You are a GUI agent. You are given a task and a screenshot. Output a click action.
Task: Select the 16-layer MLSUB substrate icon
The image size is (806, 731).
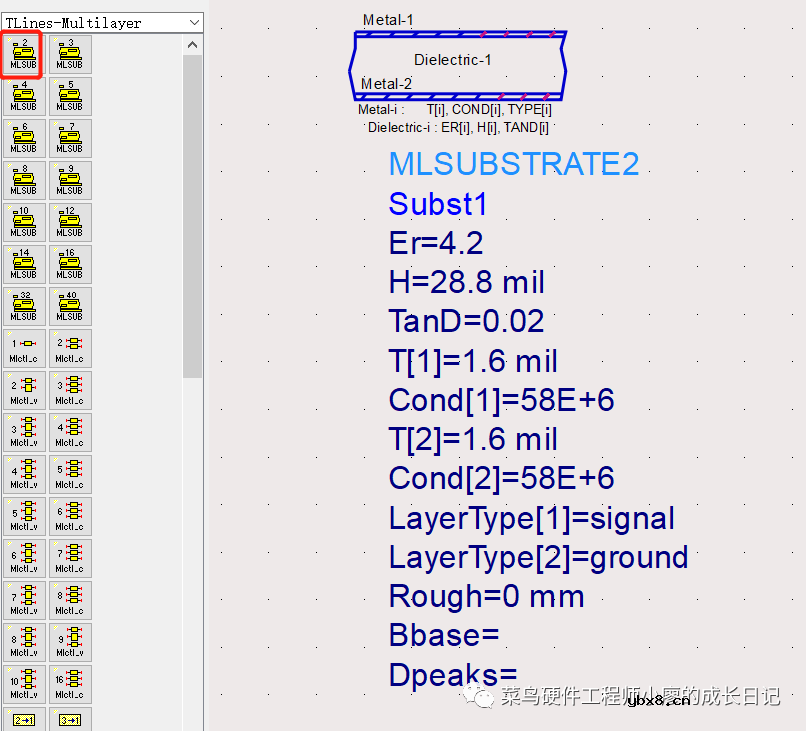(69, 264)
